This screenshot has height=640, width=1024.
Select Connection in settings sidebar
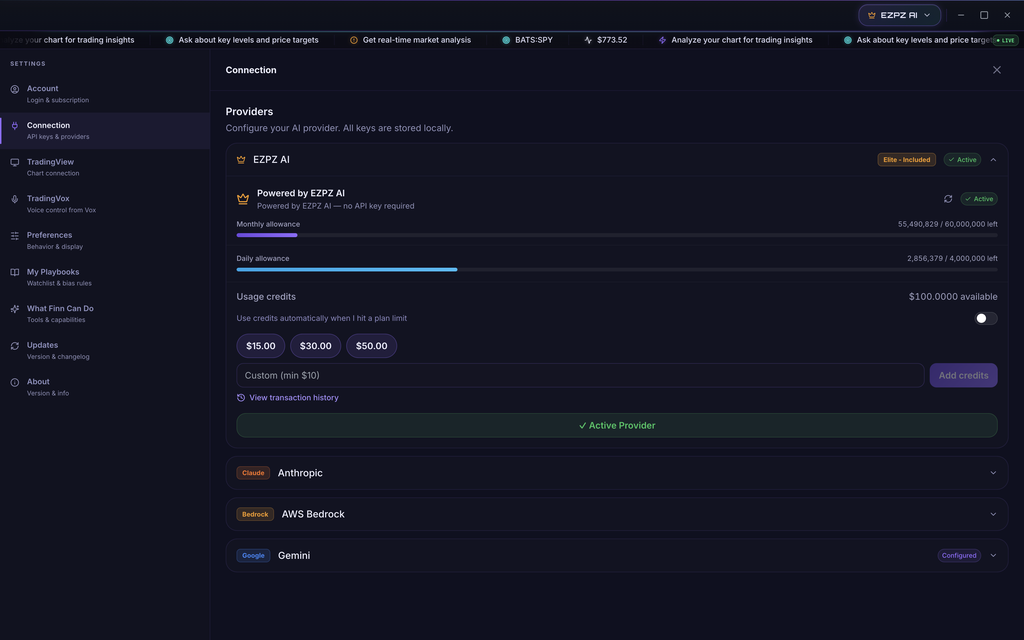click(x=104, y=131)
